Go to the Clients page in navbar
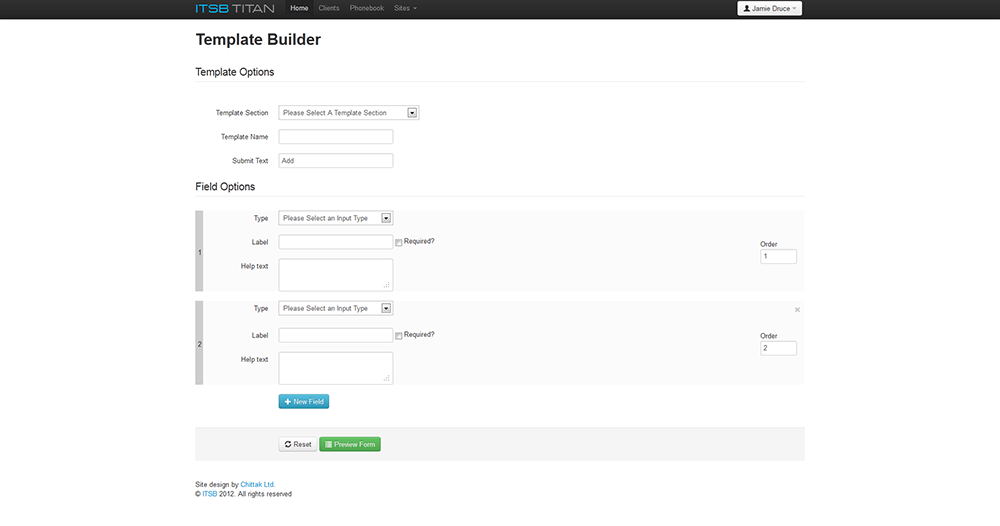Image resolution: width=1000 pixels, height=526 pixels. (x=329, y=8)
